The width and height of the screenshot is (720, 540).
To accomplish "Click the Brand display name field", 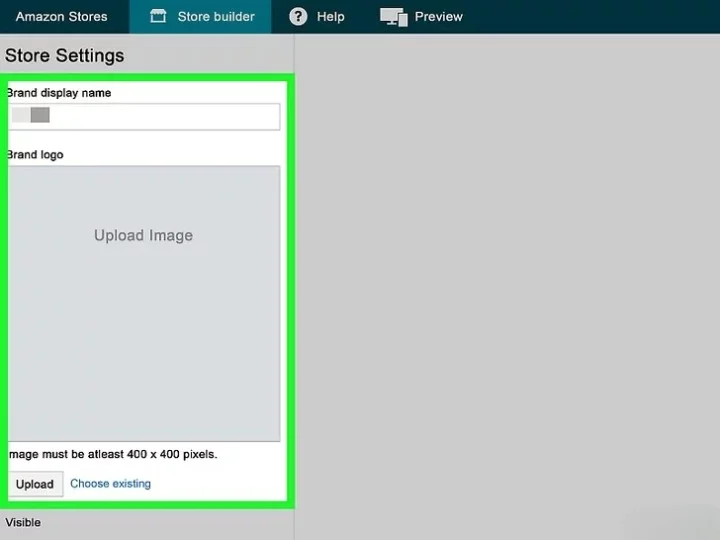I will (x=144, y=117).
